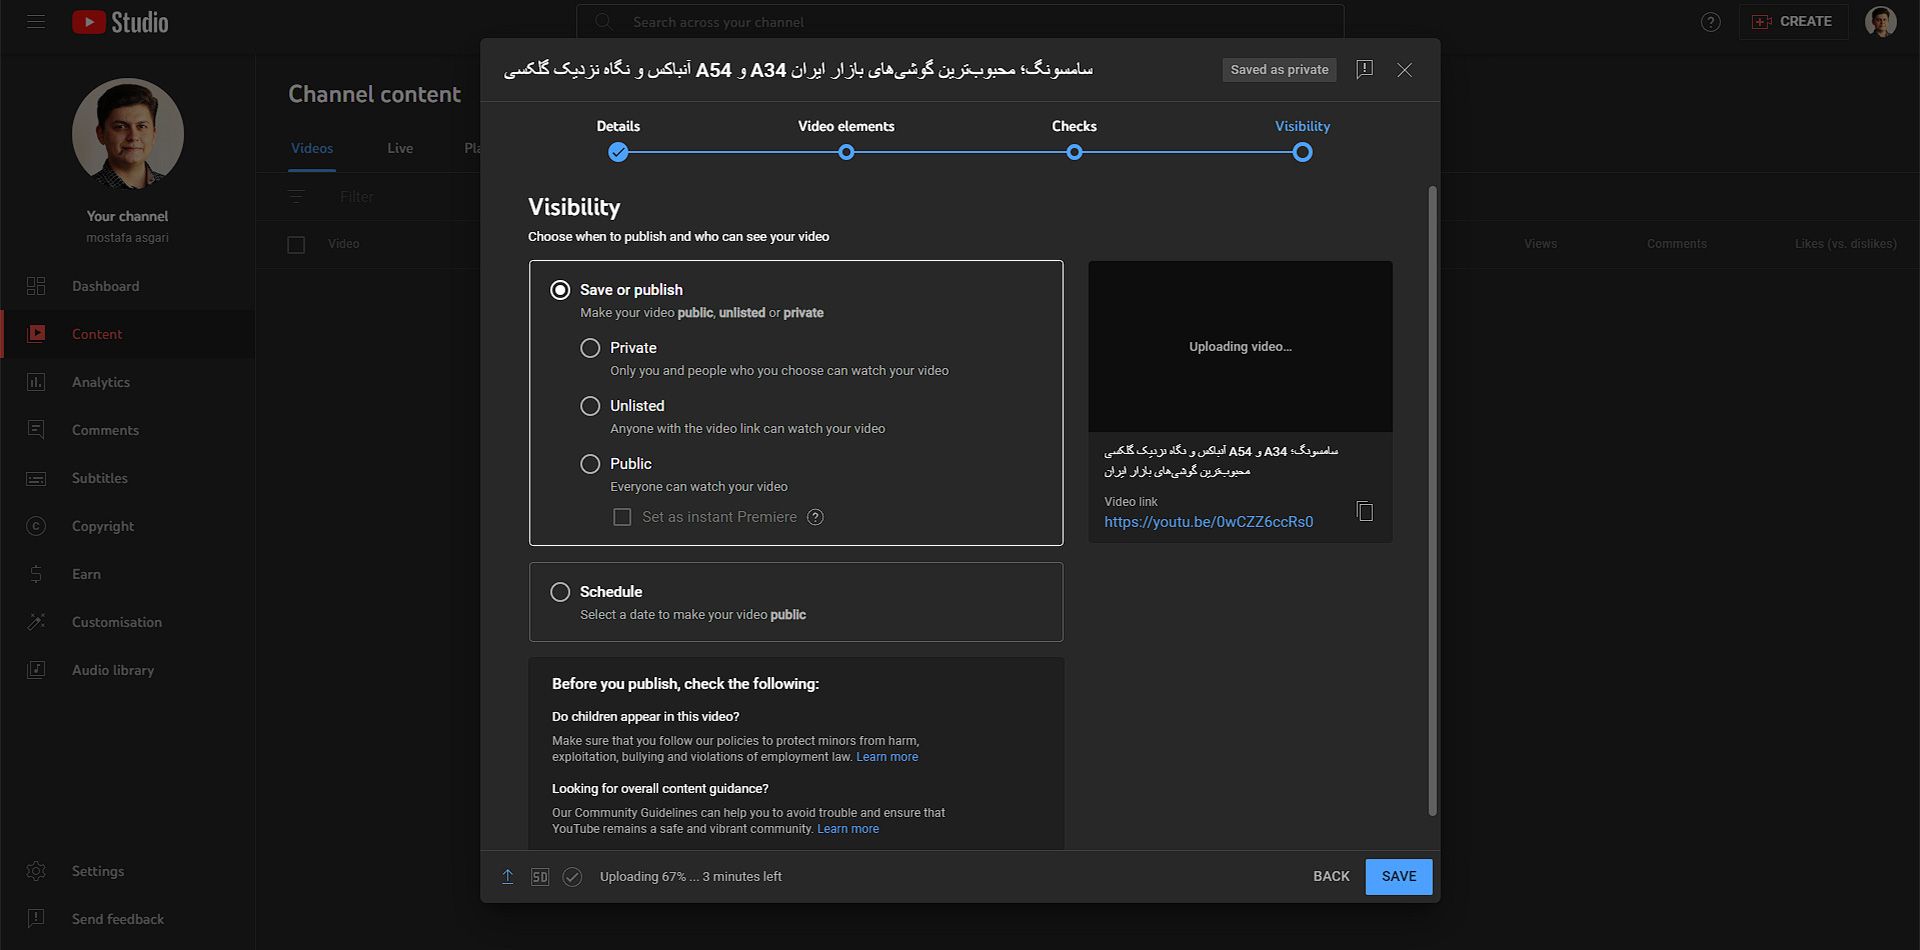Image resolution: width=1920 pixels, height=950 pixels.
Task: Click the upload progress arrow icon
Action: 508,877
